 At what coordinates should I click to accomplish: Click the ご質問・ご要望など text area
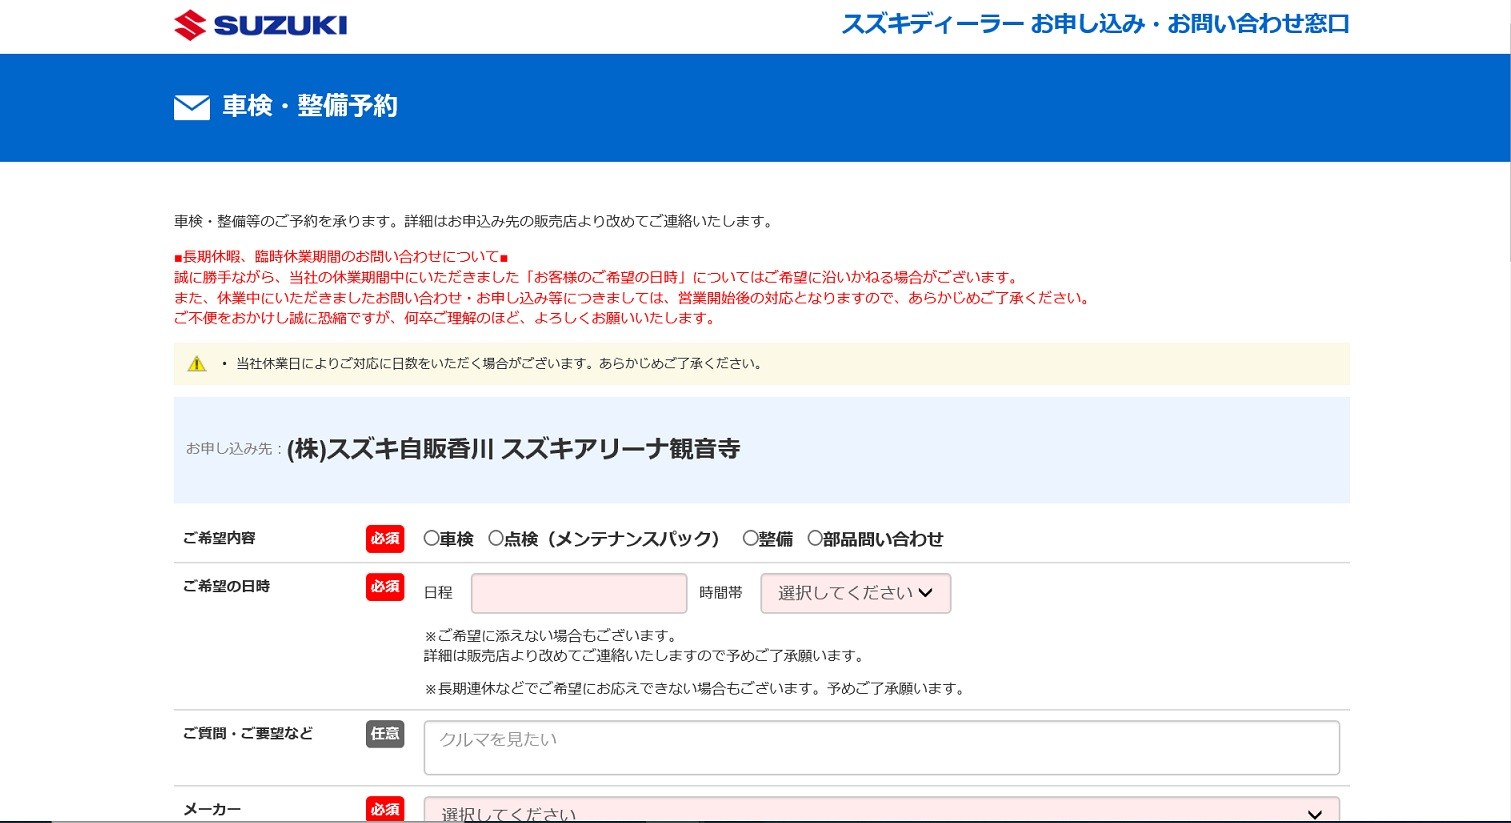(882, 747)
